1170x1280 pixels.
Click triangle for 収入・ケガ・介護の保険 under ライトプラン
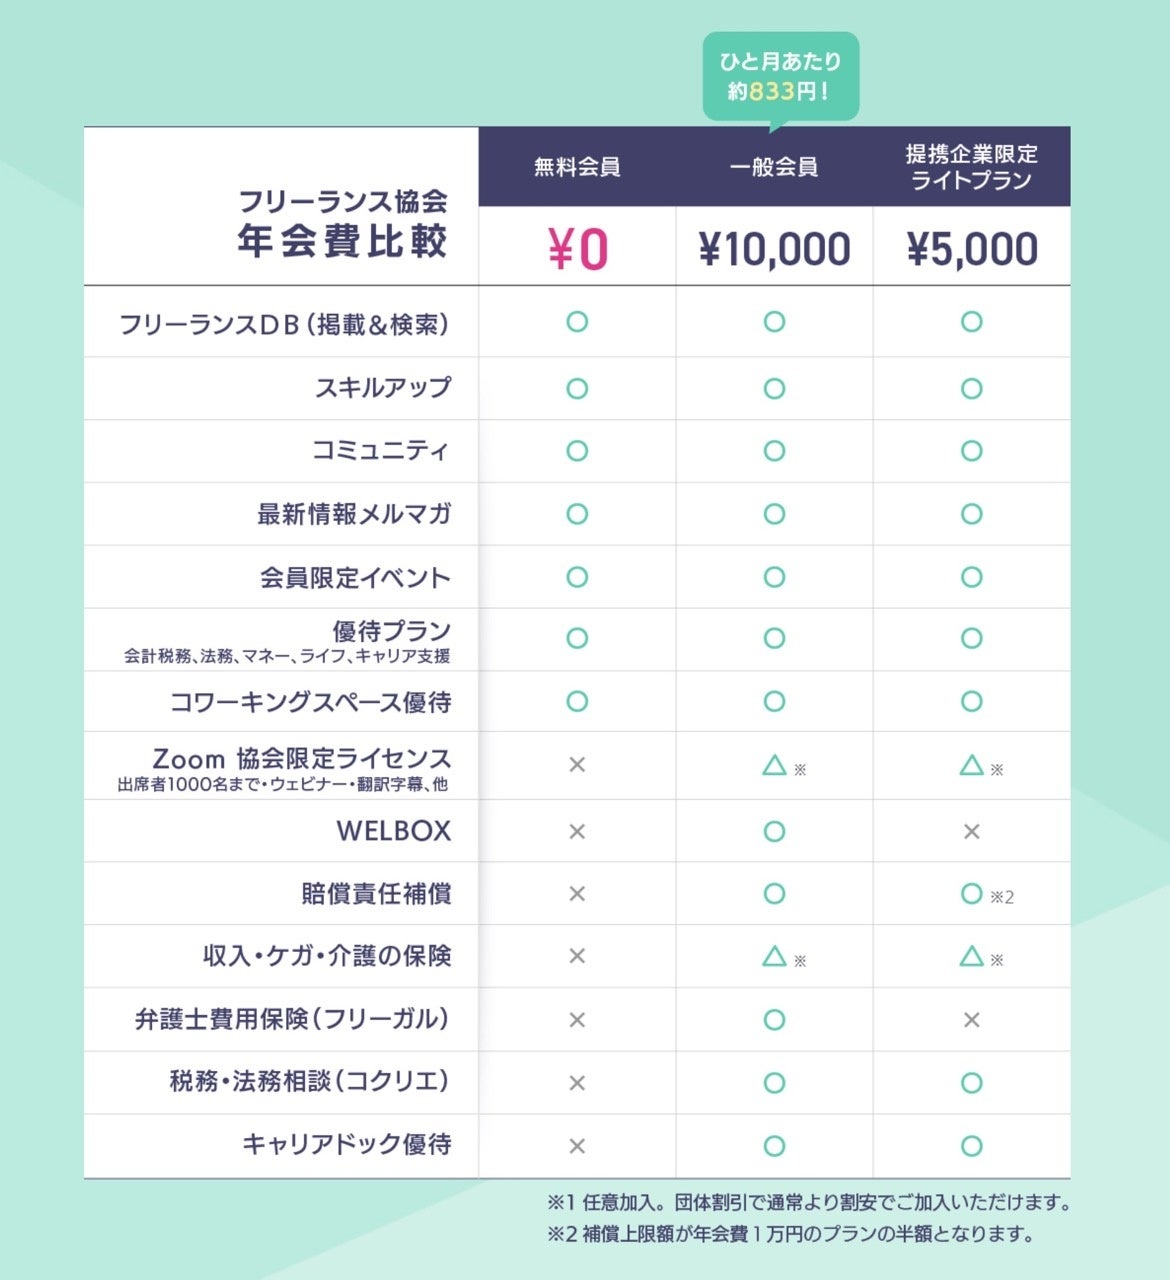971,957
